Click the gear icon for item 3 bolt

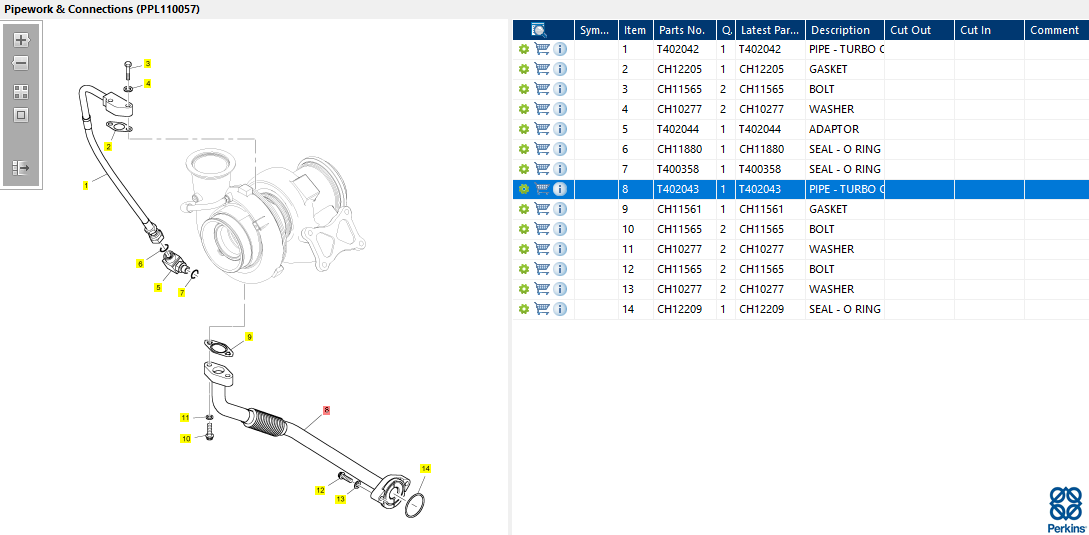pos(524,89)
